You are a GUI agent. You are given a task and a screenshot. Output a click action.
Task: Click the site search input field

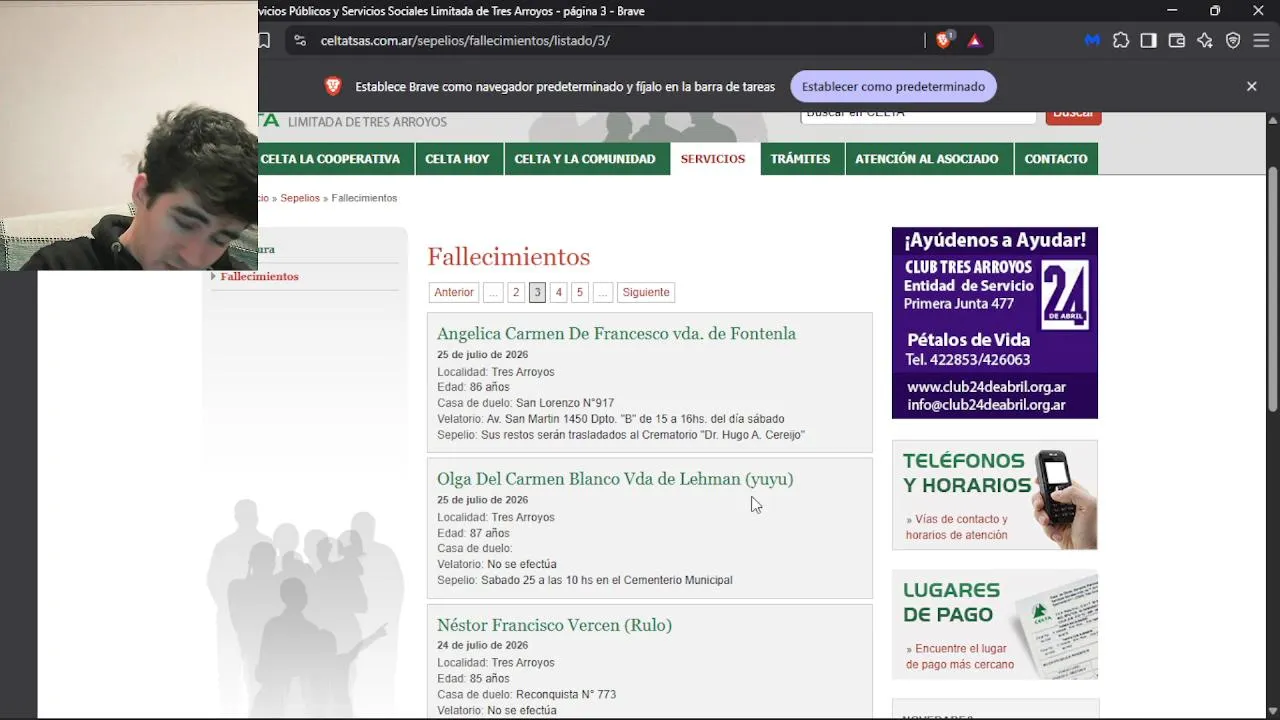coord(918,116)
